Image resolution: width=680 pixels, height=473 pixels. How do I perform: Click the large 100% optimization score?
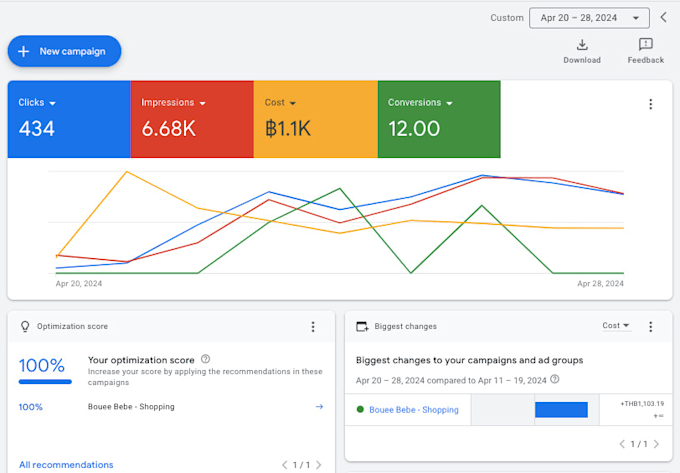pyautogui.click(x=42, y=365)
